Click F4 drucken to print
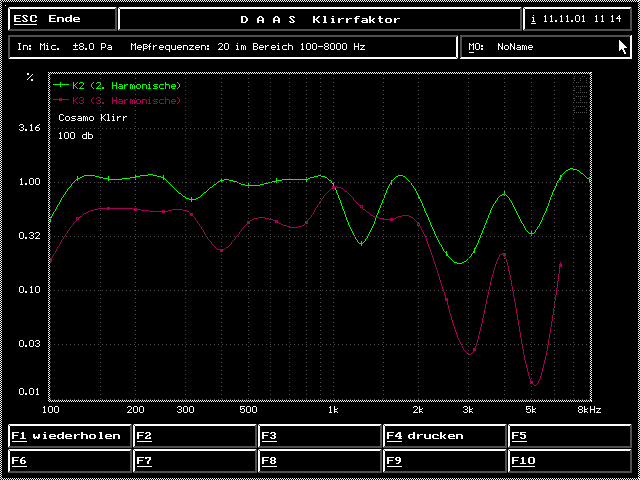Screen dimensions: 640x480 [444, 436]
